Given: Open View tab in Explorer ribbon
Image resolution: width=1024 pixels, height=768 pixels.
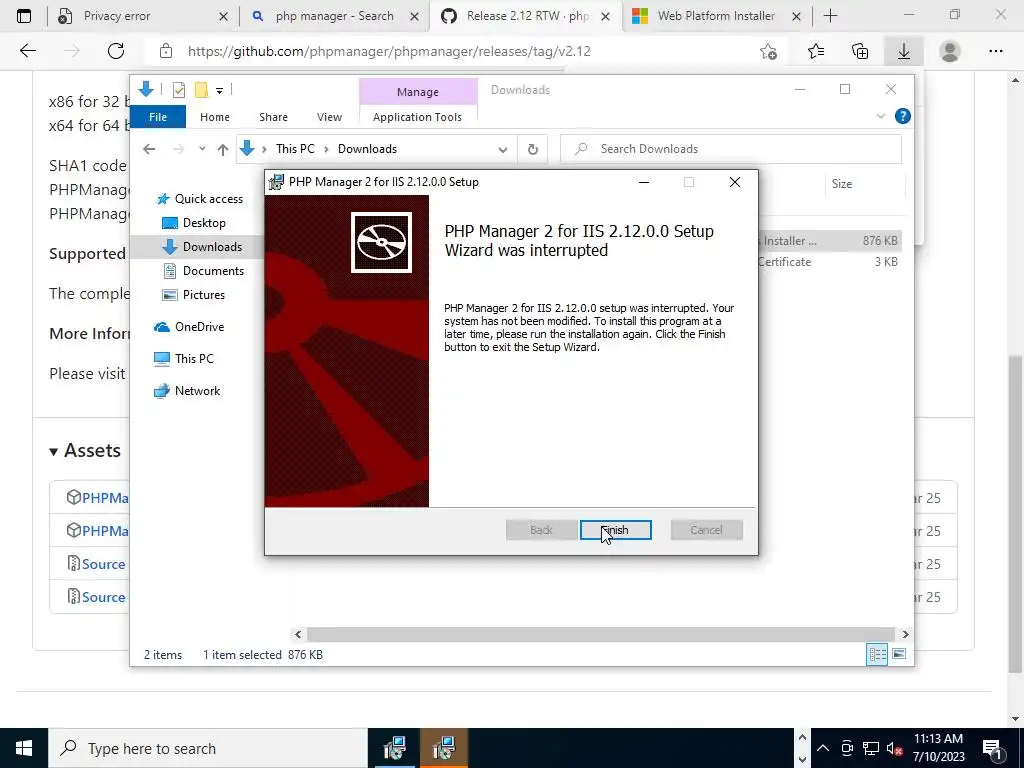Looking at the screenshot, I should (329, 117).
